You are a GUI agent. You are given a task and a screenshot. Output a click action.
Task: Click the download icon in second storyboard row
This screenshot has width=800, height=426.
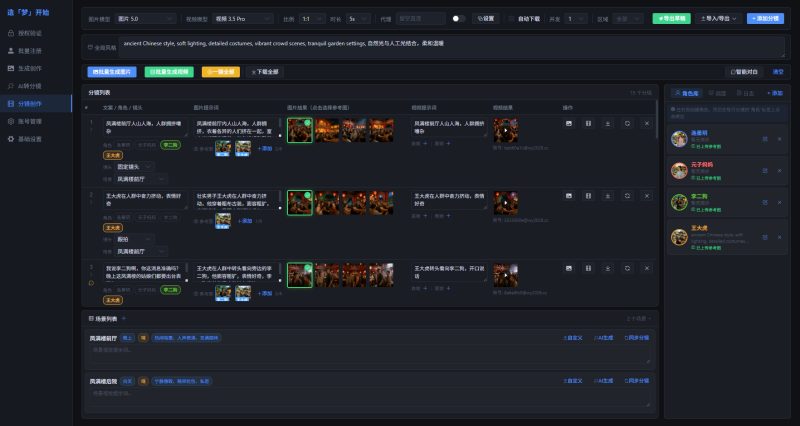(x=608, y=196)
